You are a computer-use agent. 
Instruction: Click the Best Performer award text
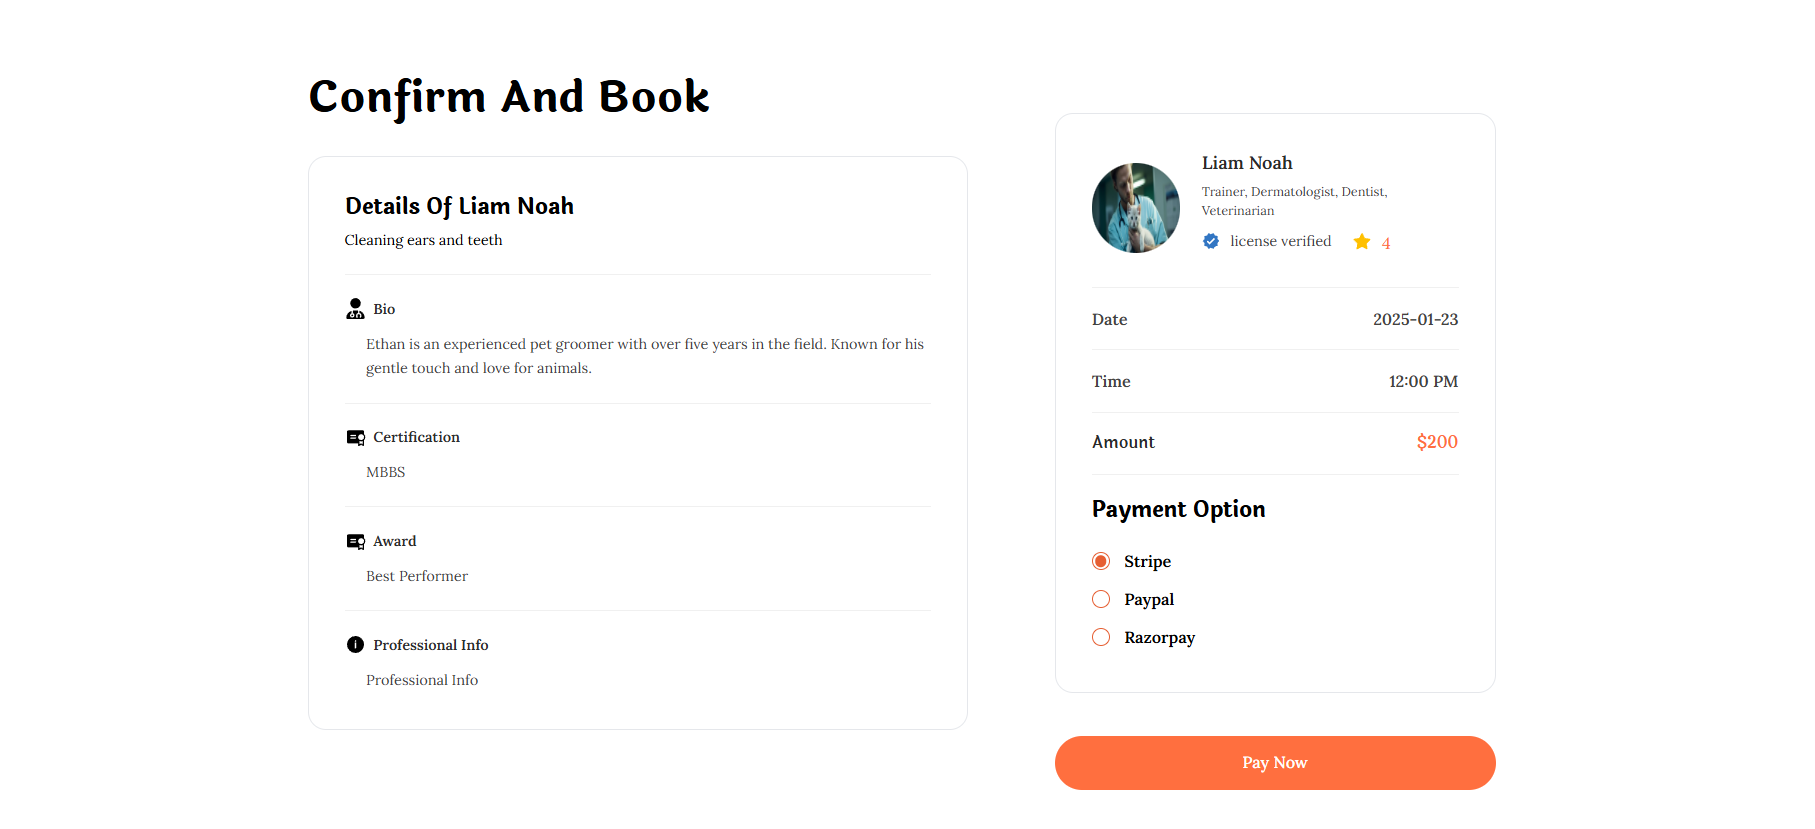point(417,576)
